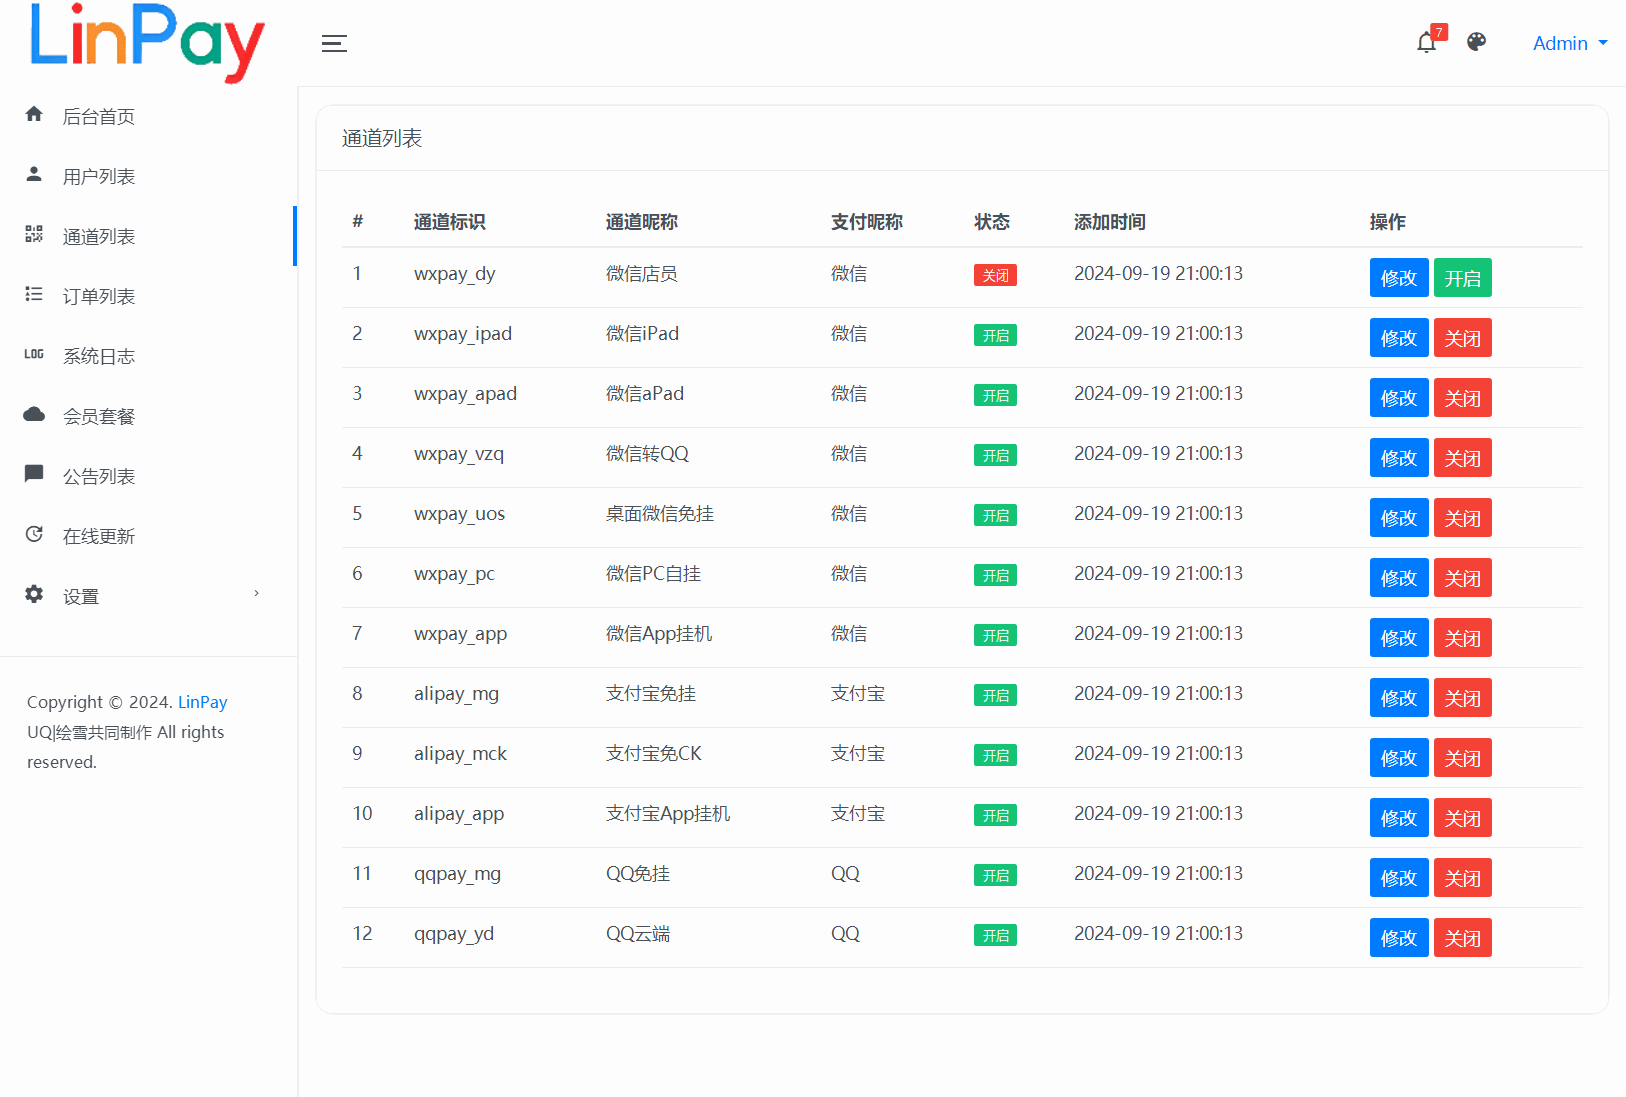Open the LinPay link in the footer
The image size is (1626, 1097).
202,702
